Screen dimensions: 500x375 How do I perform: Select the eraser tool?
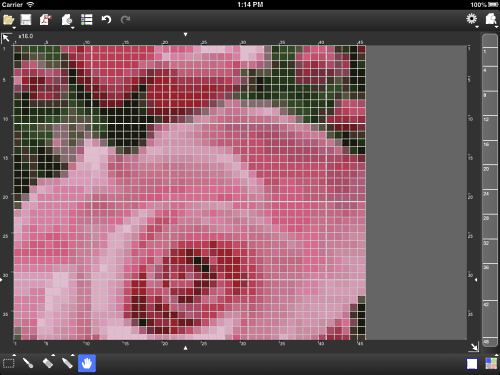(x=48, y=363)
